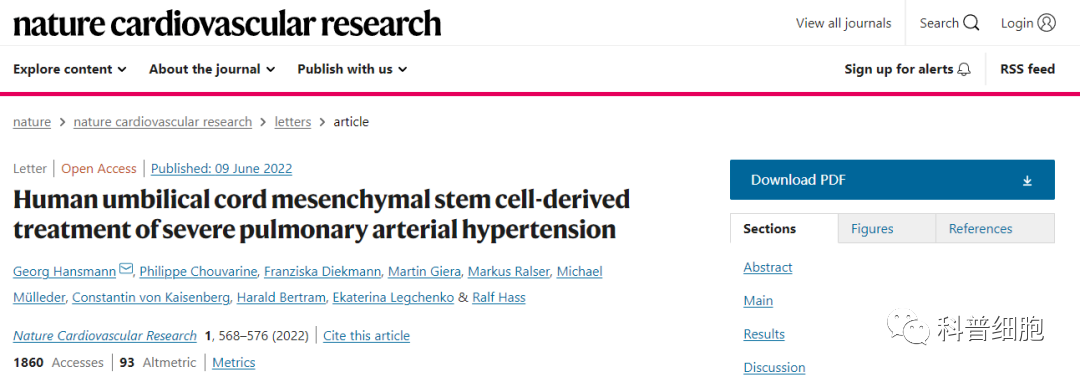Screen dimensions: 1080x377
Task: Click View all journals link
Action: pos(844,23)
